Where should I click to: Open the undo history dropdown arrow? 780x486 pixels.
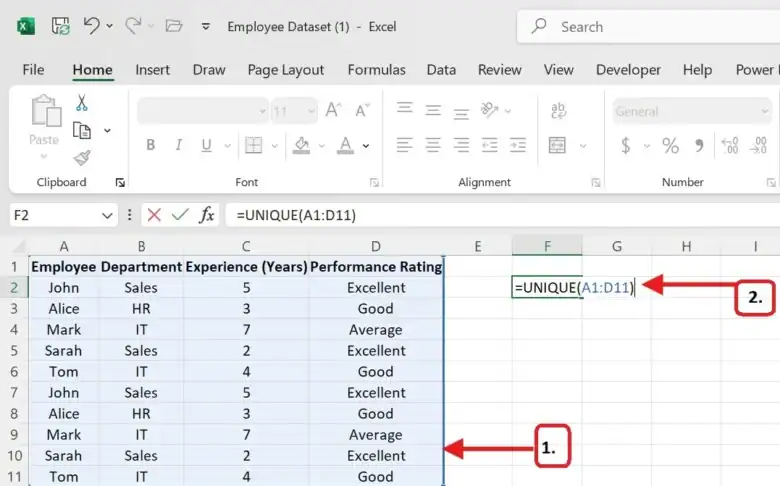109,26
